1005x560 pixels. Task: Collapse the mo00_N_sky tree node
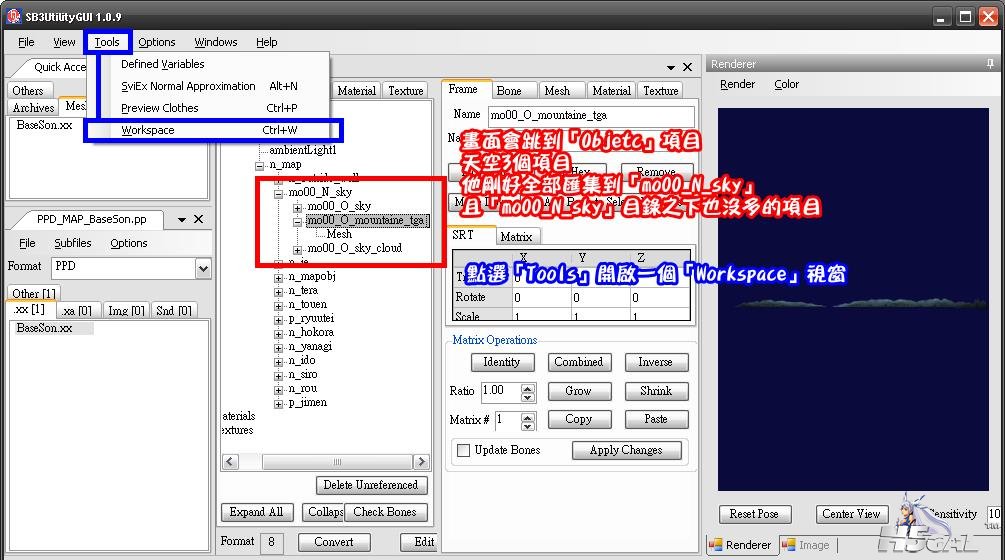click(279, 193)
